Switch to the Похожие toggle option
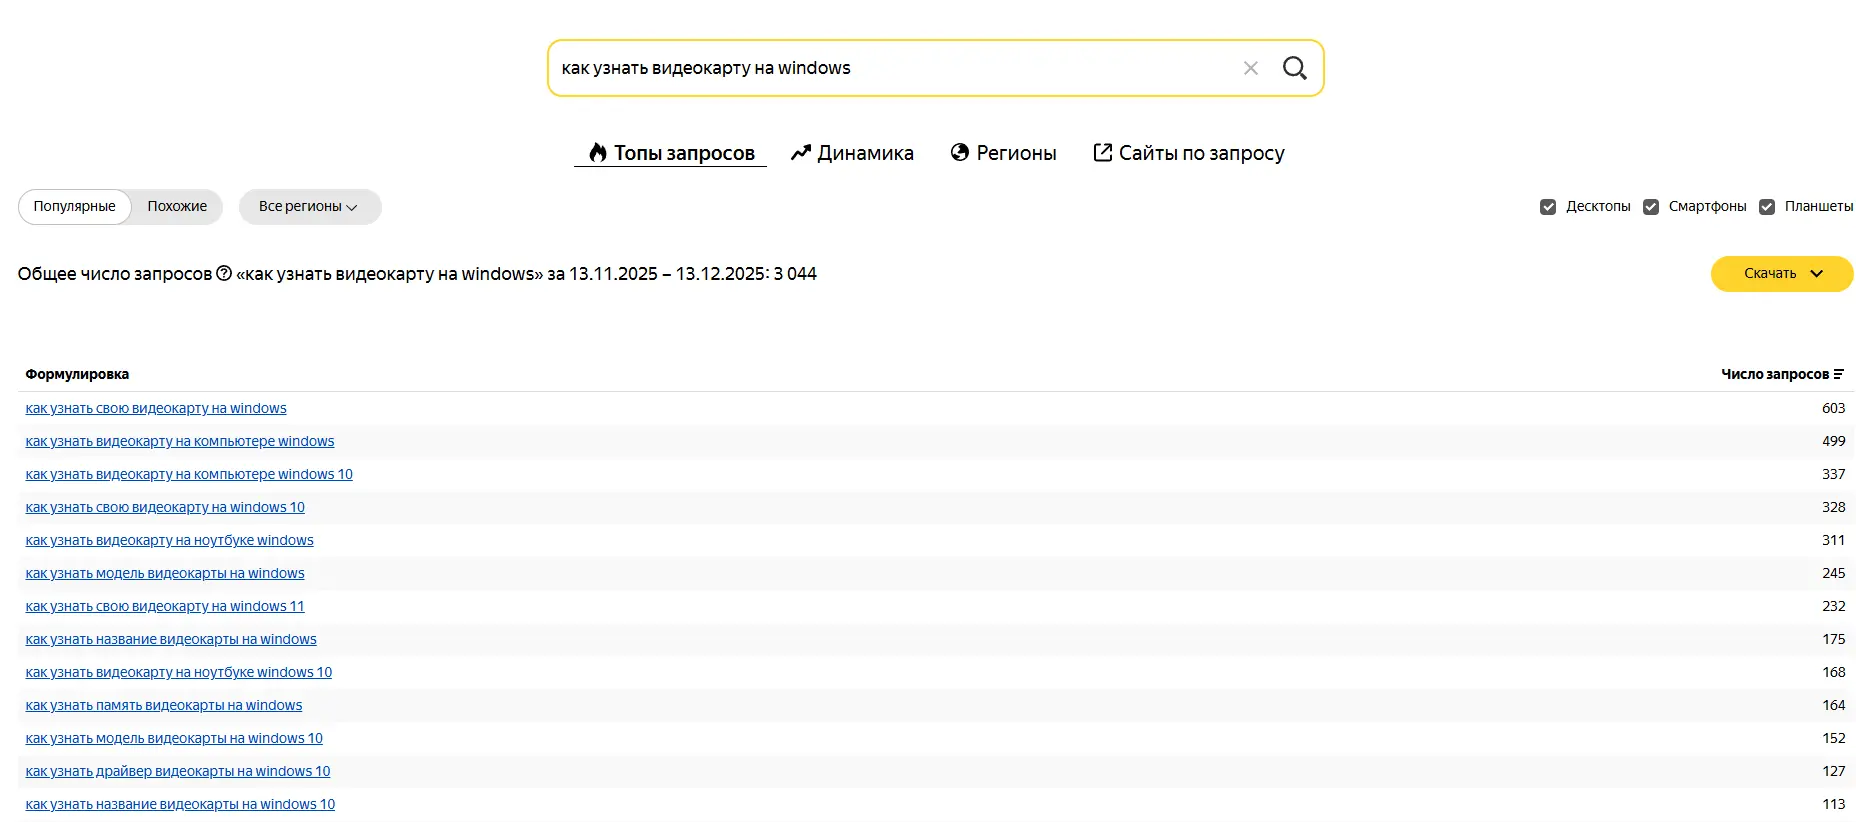The image size is (1856, 822). pyautogui.click(x=177, y=207)
